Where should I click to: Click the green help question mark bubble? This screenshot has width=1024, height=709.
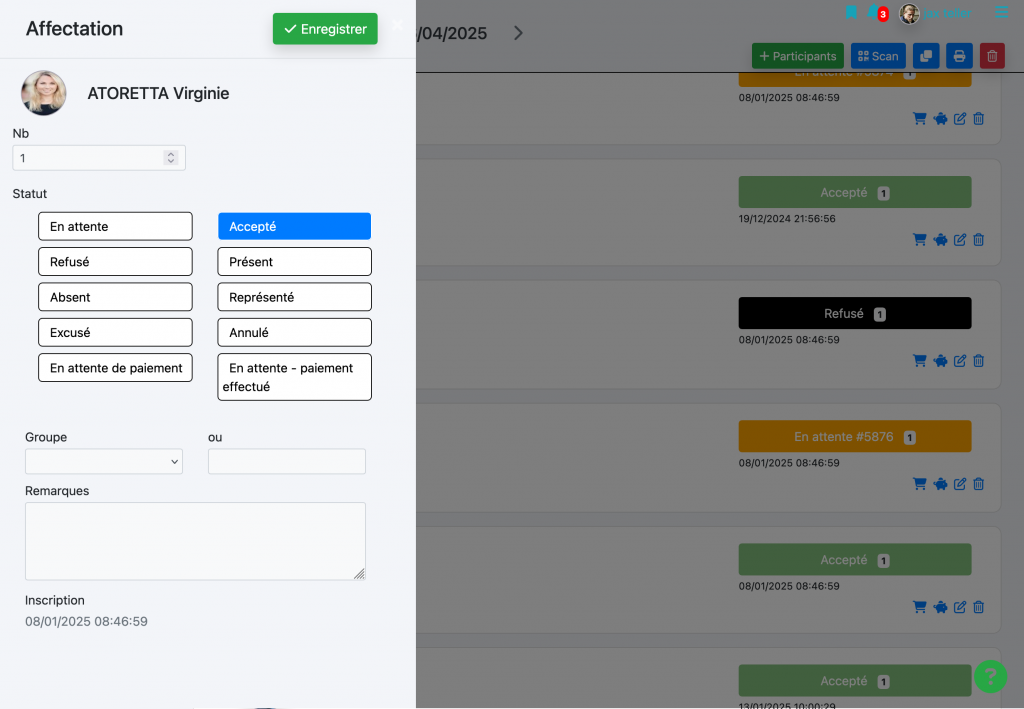[990, 677]
